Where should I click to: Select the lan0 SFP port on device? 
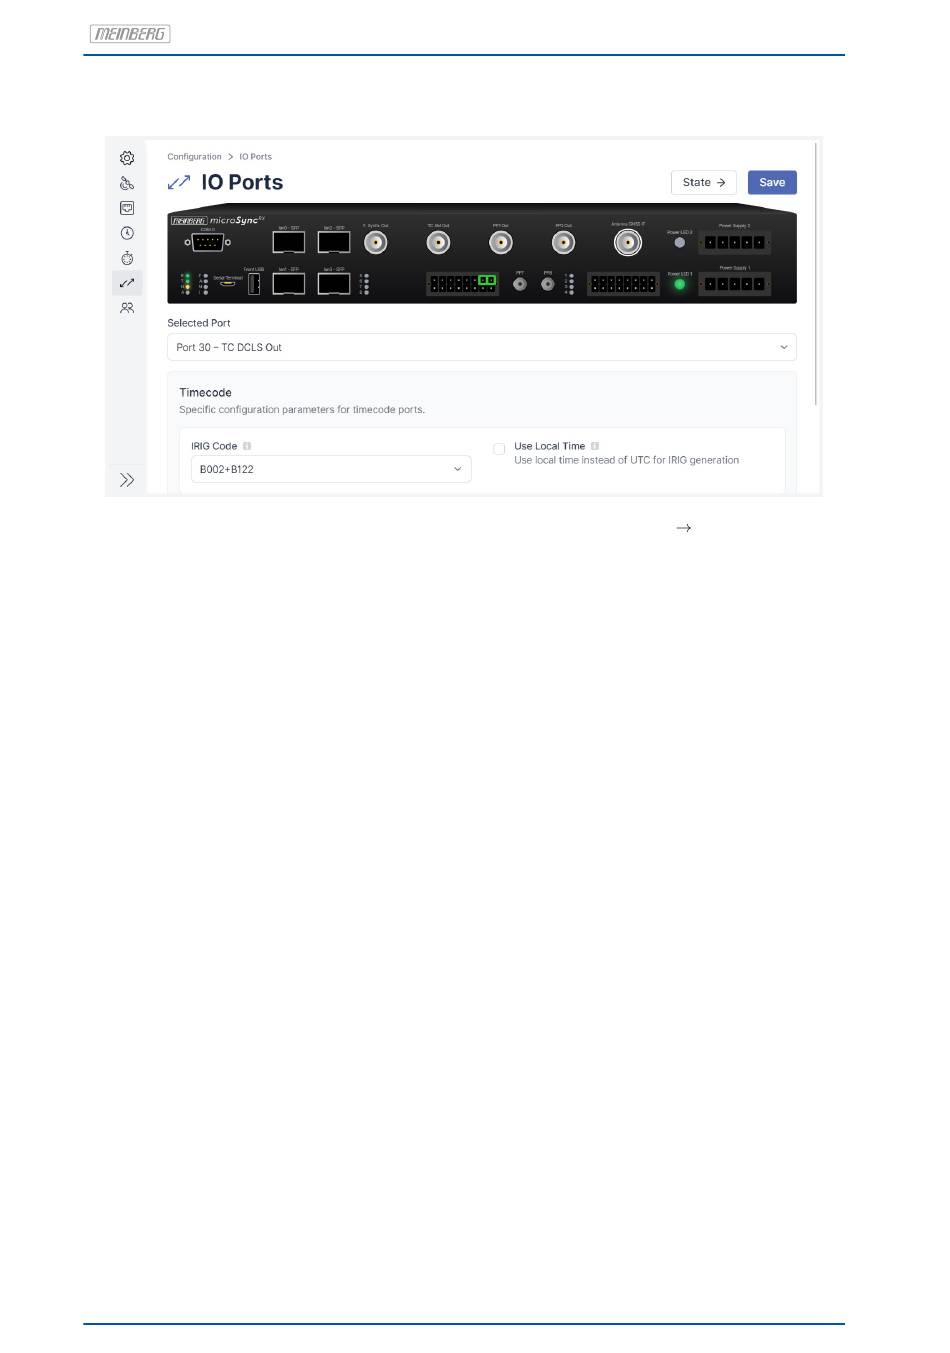coord(289,243)
